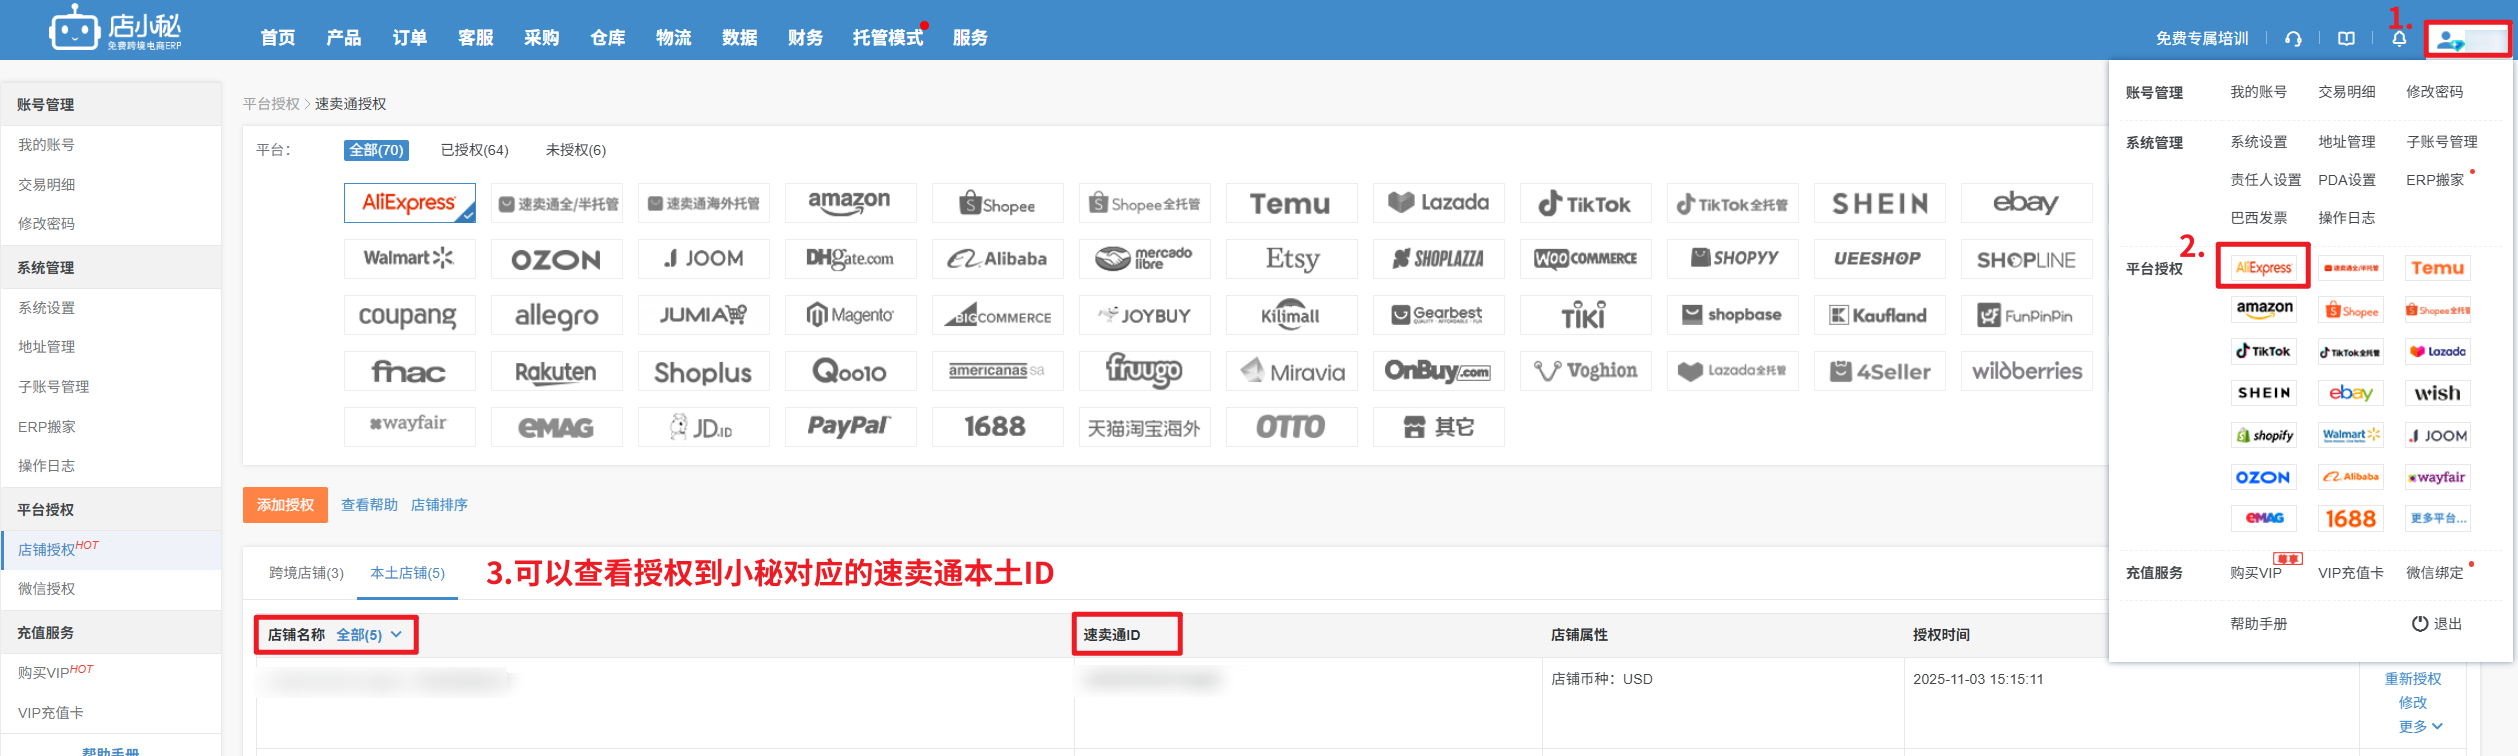
Task: Click the shopify logo in the account panel
Action: pyautogui.click(x=2264, y=435)
